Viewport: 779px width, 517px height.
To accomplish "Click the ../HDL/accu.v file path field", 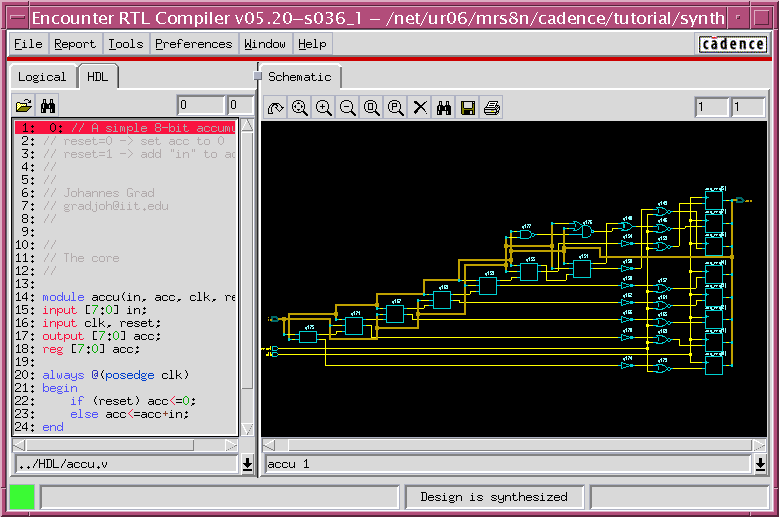I will coord(127,464).
